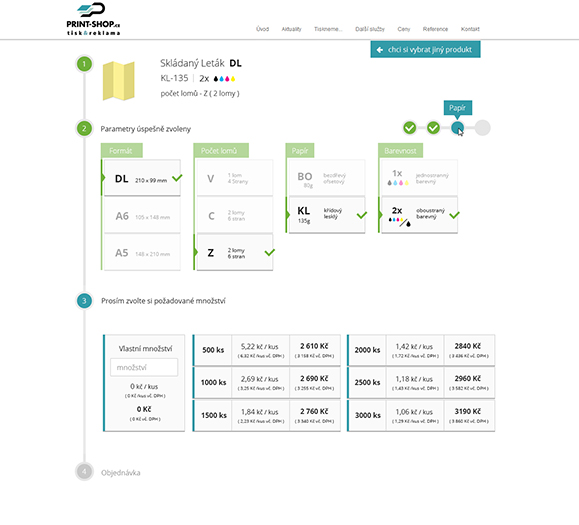Pick the 1000 ks quantity row
Image resolution: width=579 pixels, height=525 pixels.
(x=266, y=382)
